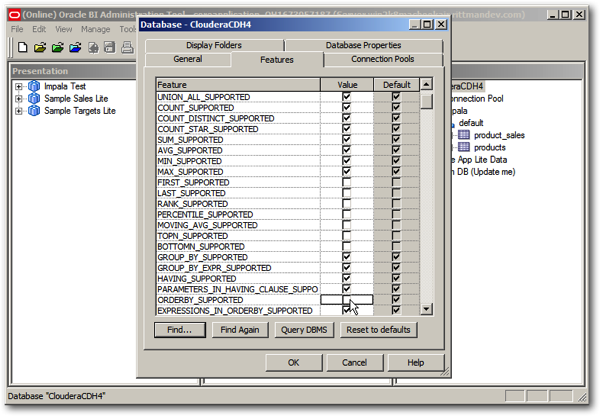600x416 pixels.
Task: Uncheck GROUP_BY_SUPPORTED Value checkbox
Action: coord(347,257)
